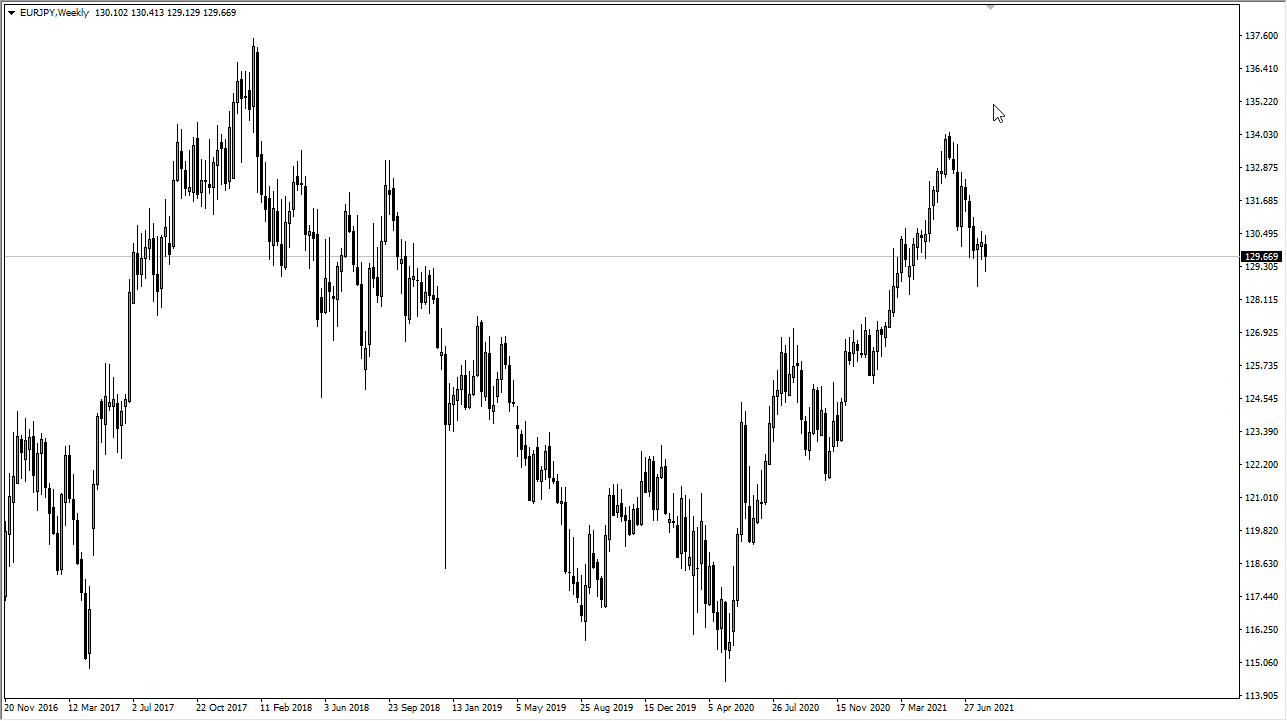Select the 20 Nov 2016 date label
Image resolution: width=1287 pixels, height=721 pixels.
pos(31,707)
